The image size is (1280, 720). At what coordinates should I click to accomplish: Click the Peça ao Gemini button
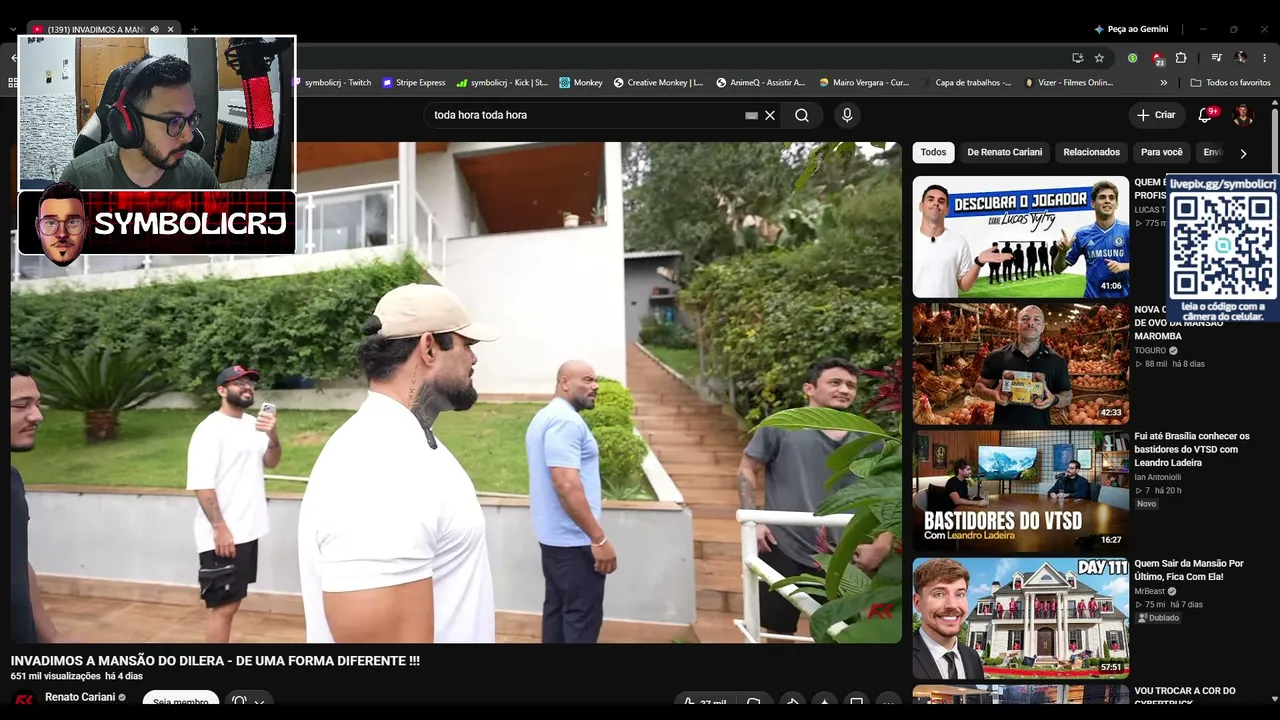tap(1131, 30)
